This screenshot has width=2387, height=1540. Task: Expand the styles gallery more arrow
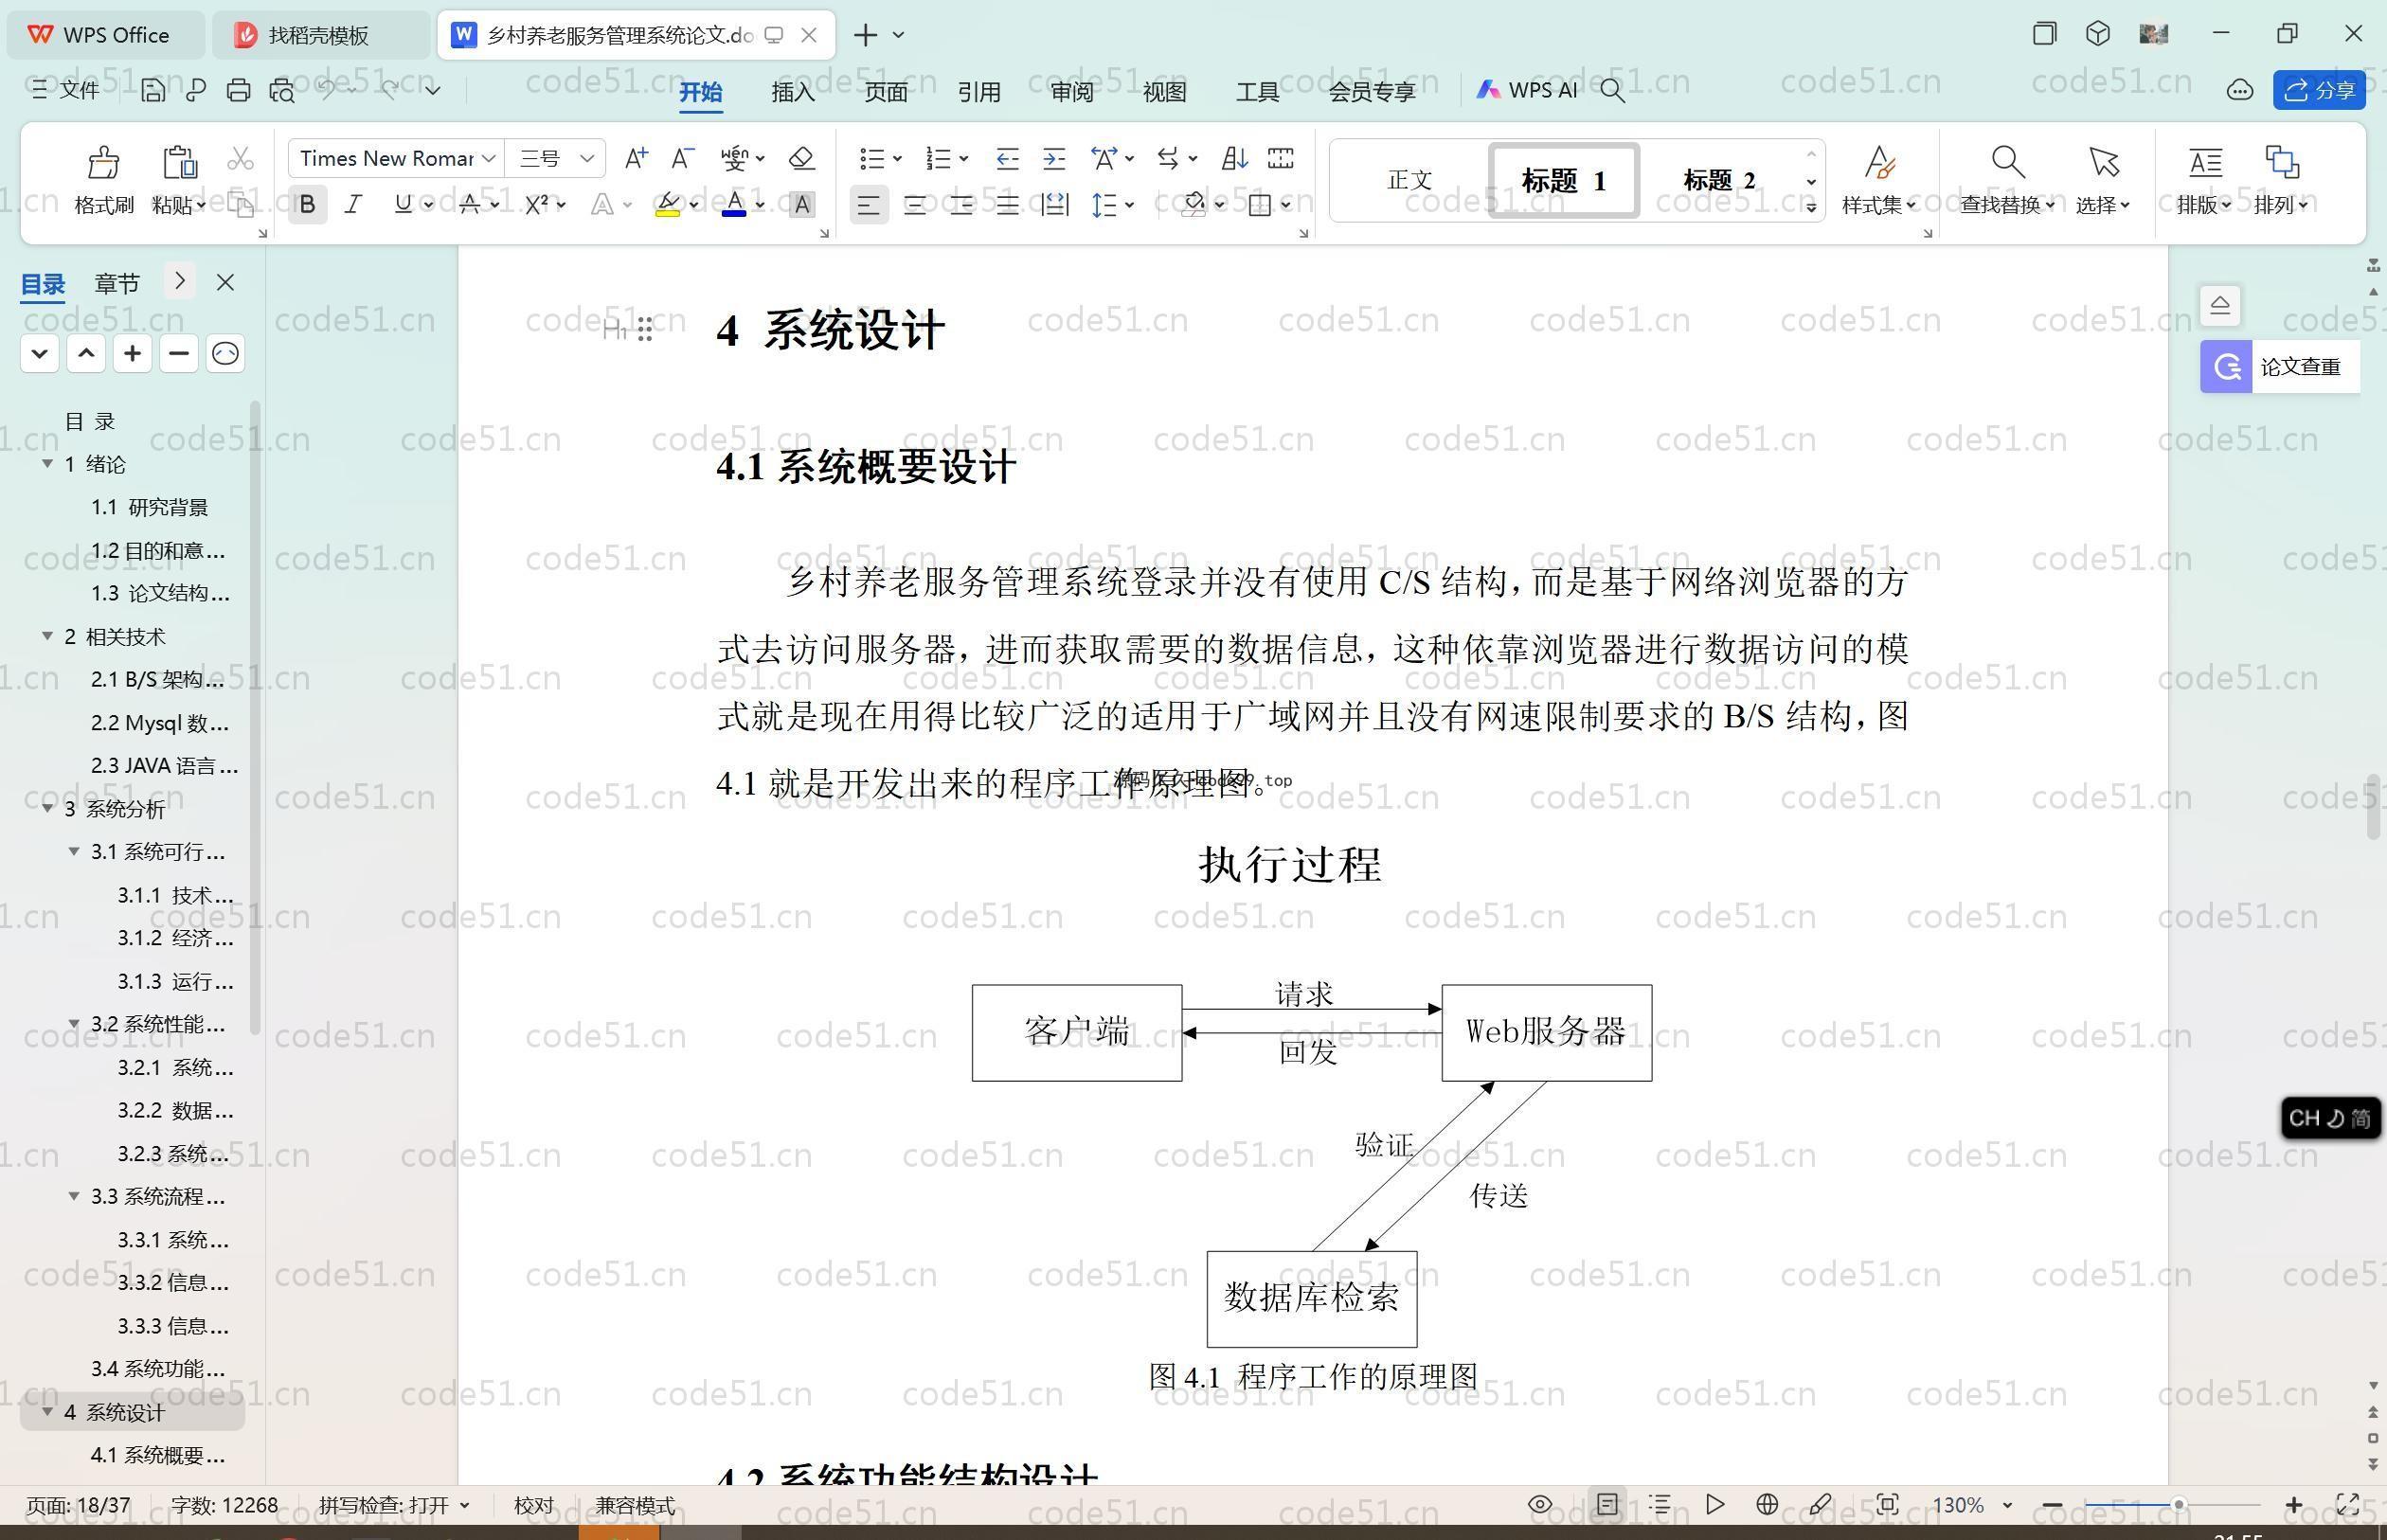click(1811, 207)
